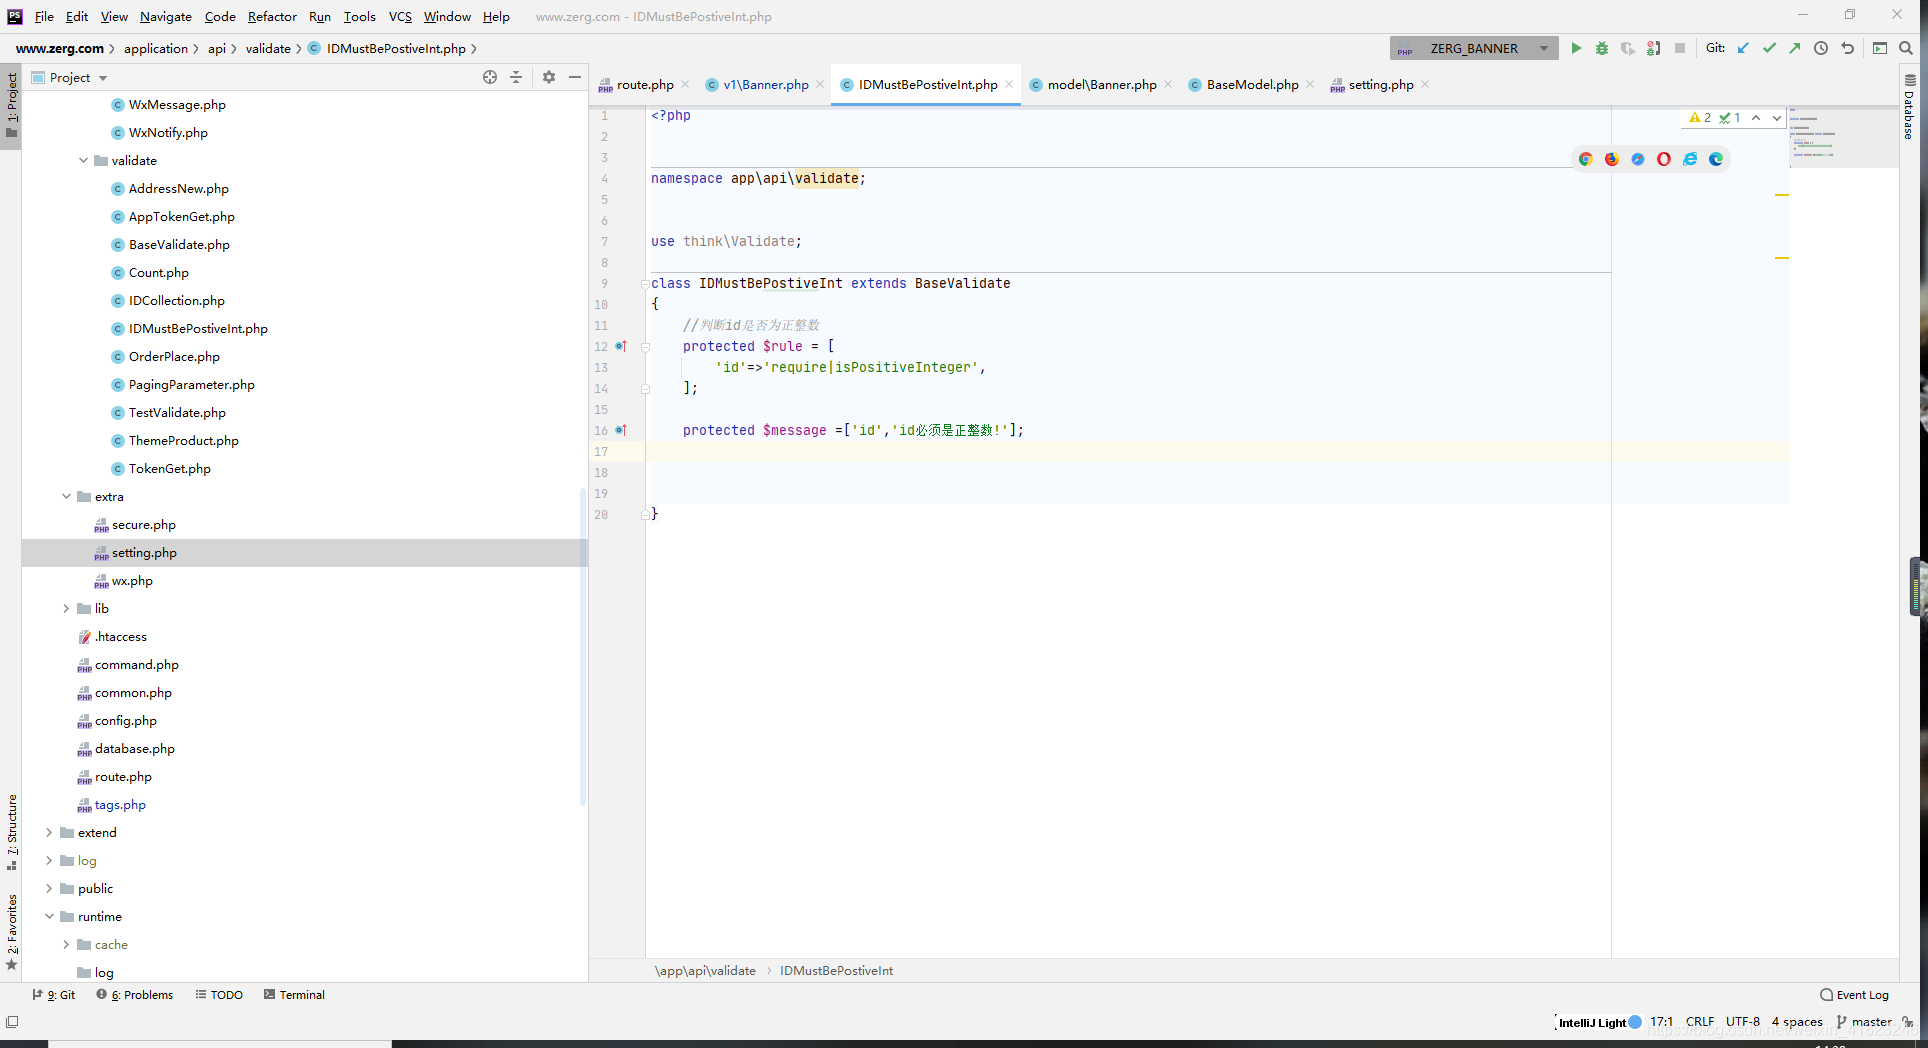This screenshot has height=1048, width=1928.
Task: Open file preview in Edge
Action: pos(1716,159)
